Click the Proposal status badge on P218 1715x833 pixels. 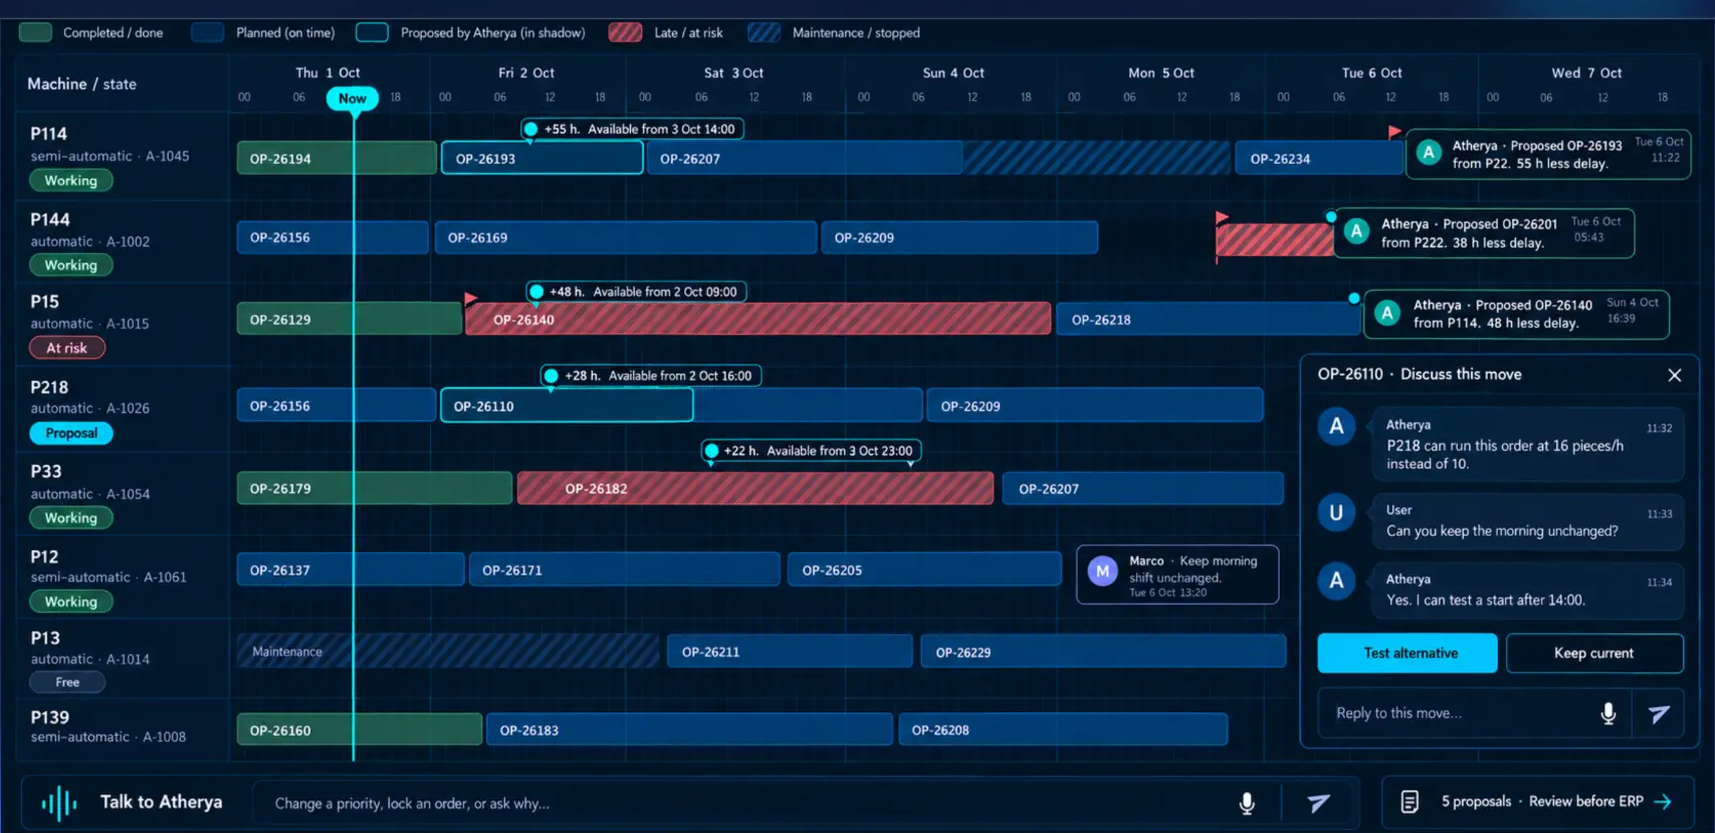(x=71, y=433)
